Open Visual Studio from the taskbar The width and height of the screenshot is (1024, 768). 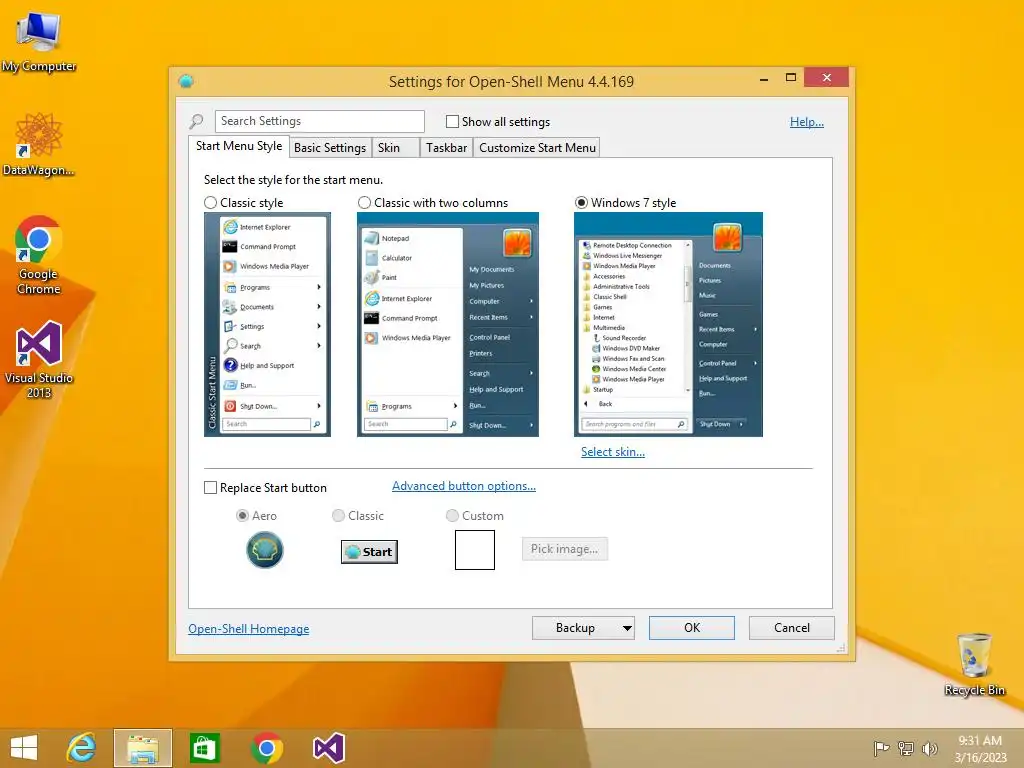tap(328, 748)
